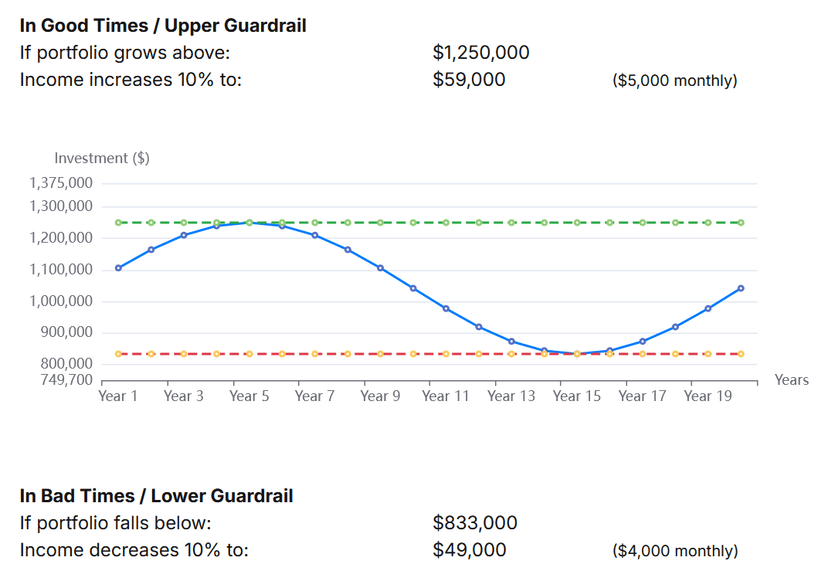Select the rightmost green dashed line marker
The image size is (828, 575).
click(741, 222)
